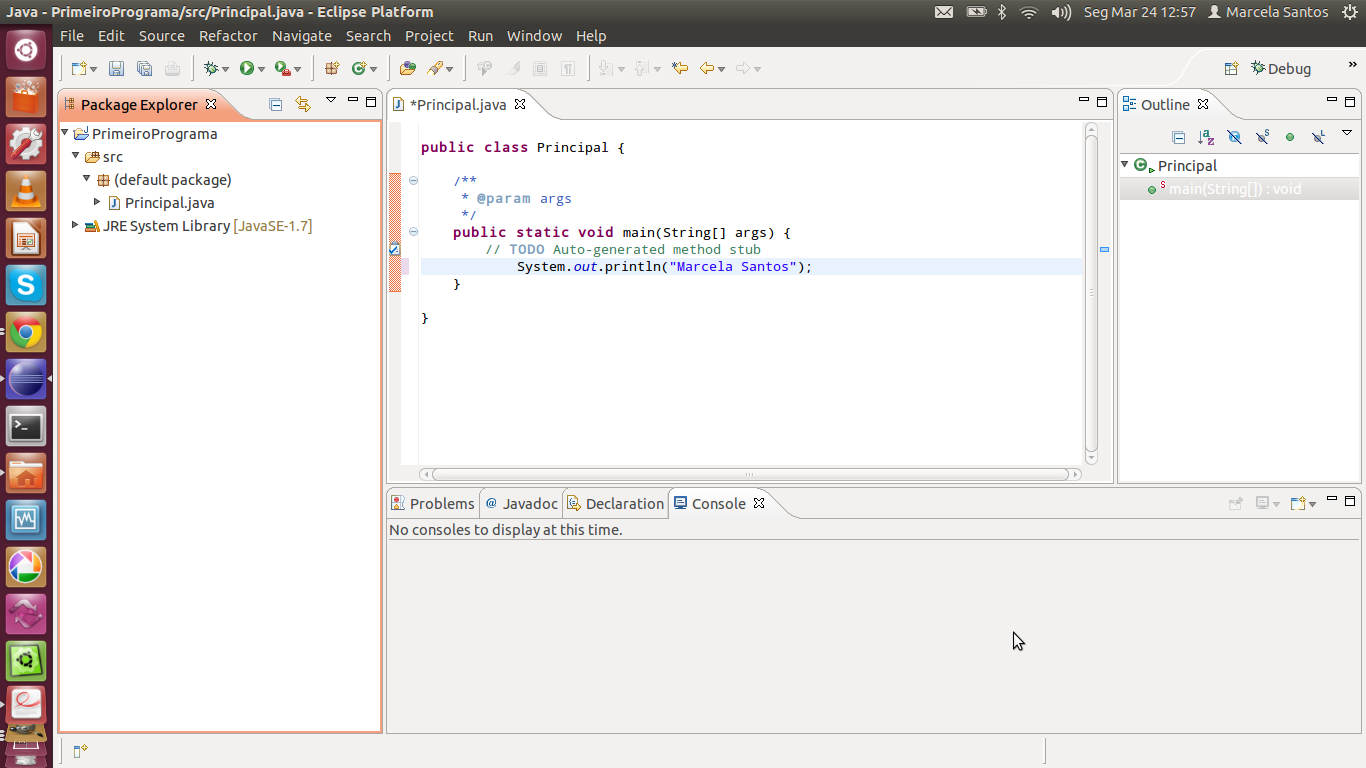Click the editor's horizontal scrollbar

pyautogui.click(x=750, y=475)
